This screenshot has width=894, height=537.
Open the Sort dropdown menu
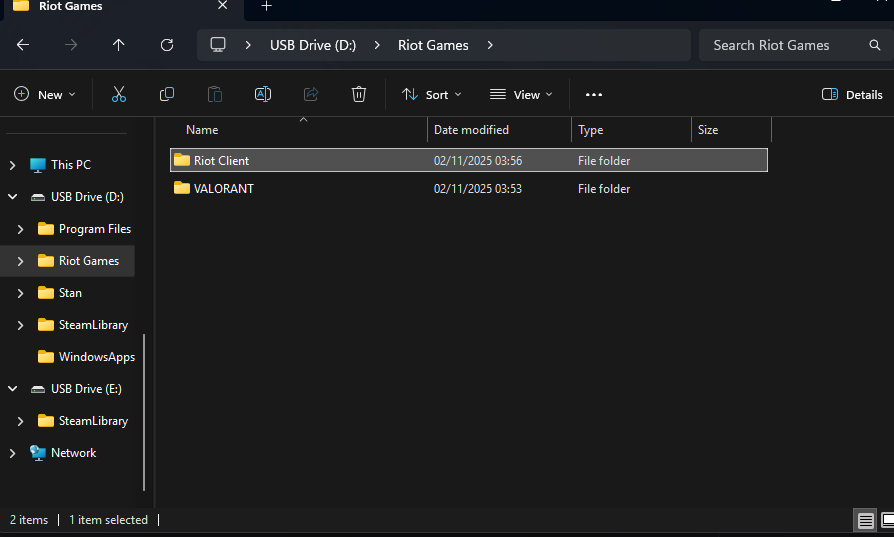point(432,95)
